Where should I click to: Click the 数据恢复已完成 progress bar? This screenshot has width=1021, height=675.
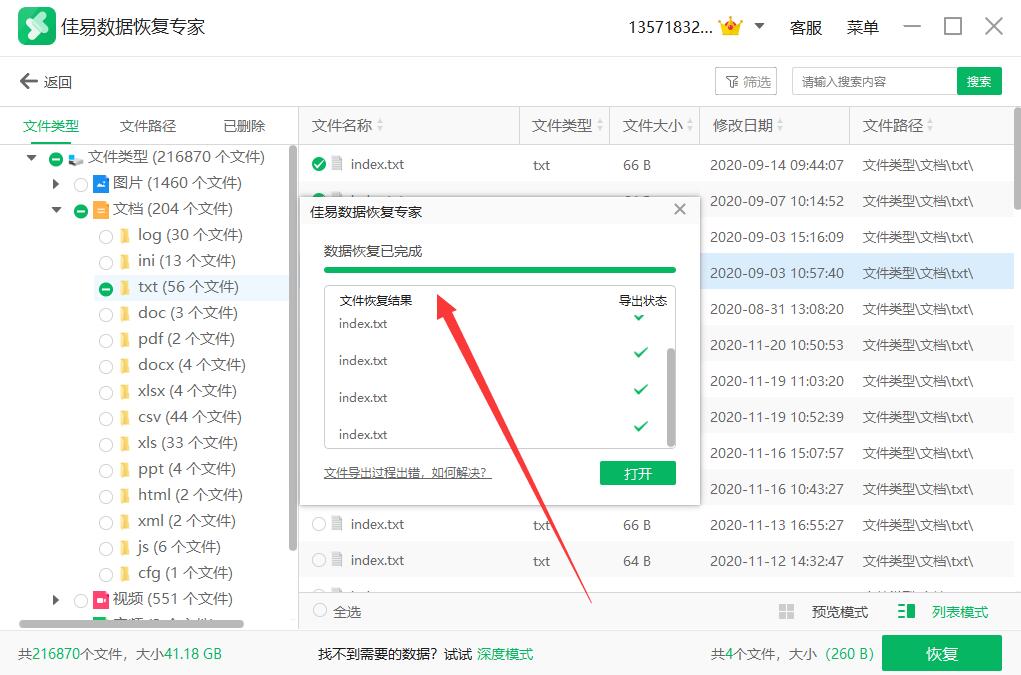(499, 269)
